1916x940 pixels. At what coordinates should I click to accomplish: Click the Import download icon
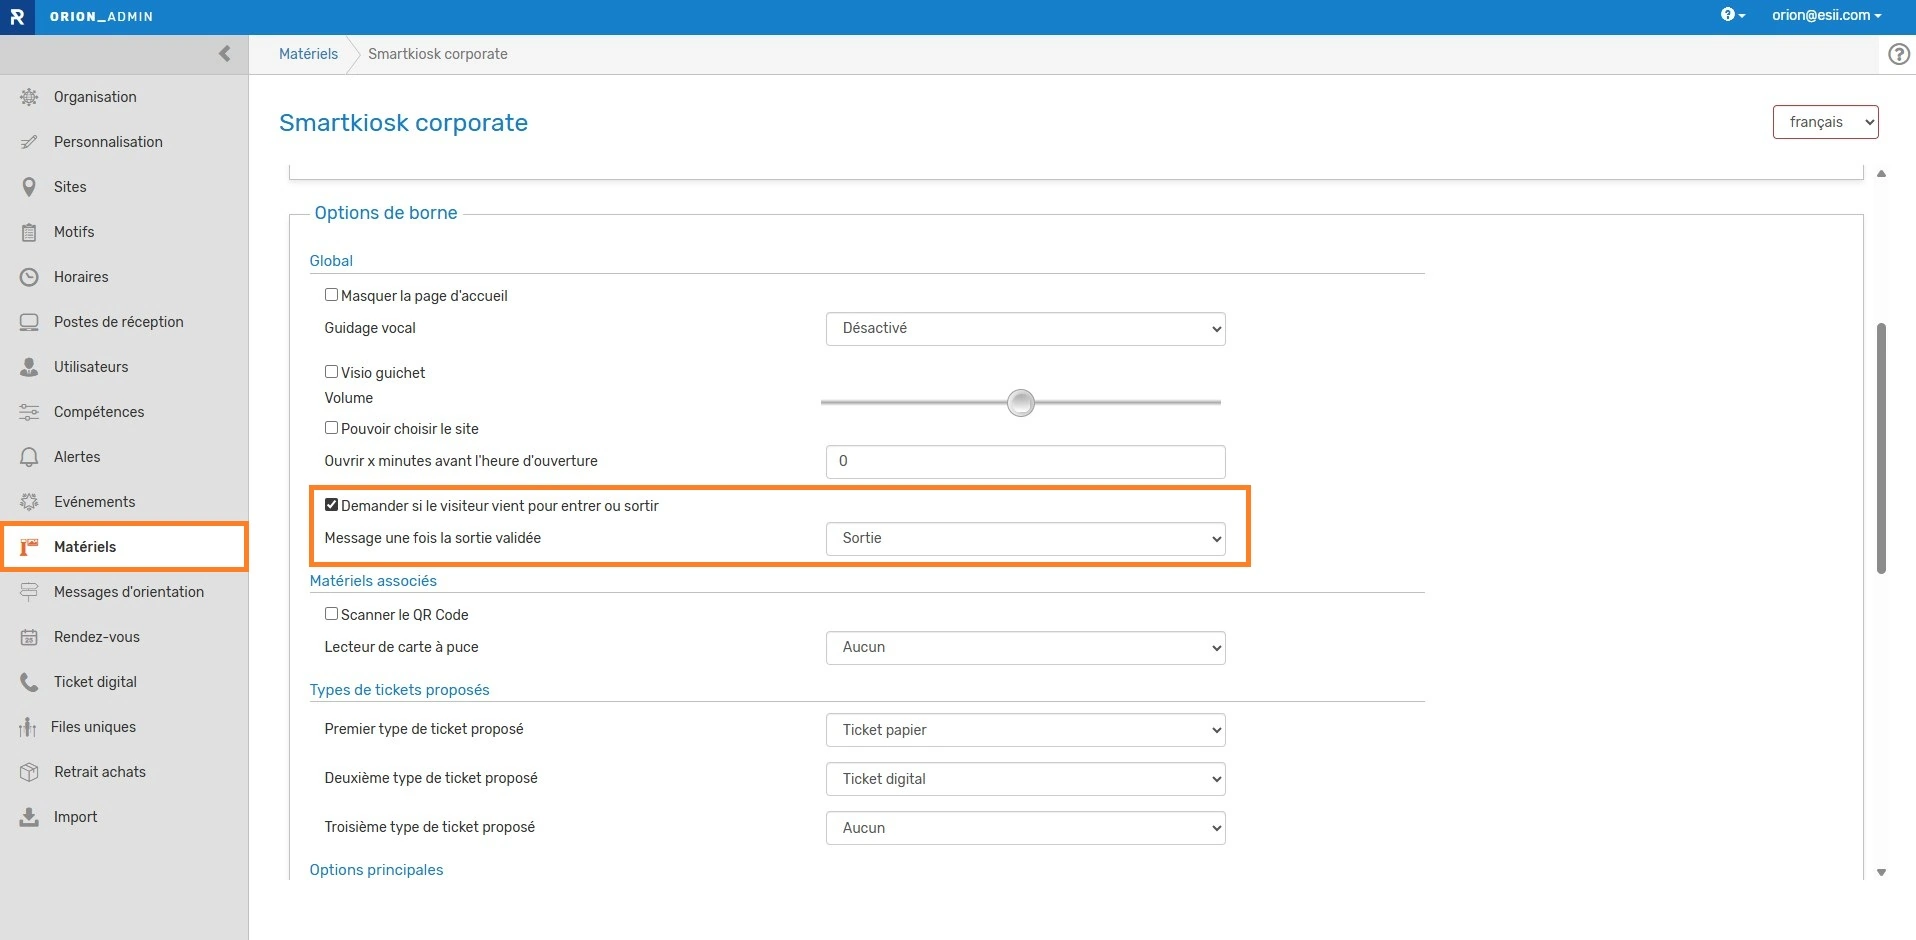pos(29,817)
